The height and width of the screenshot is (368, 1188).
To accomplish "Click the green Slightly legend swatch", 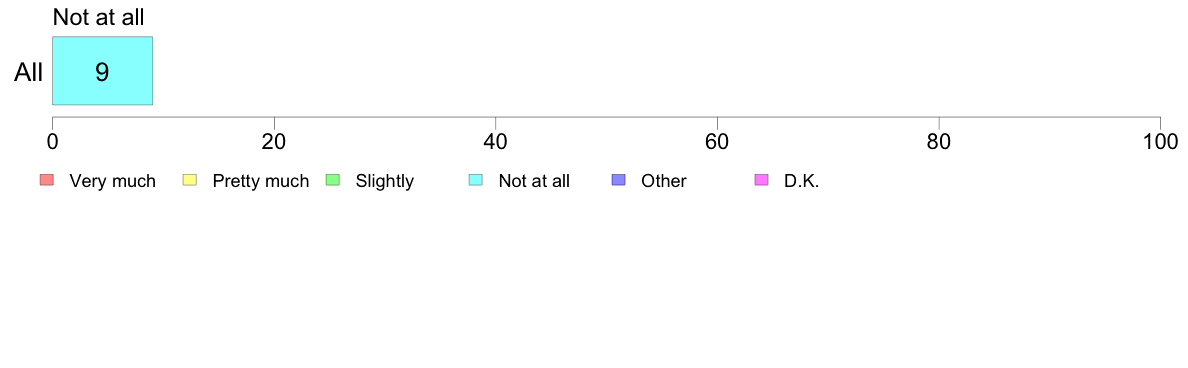I will 332,180.
